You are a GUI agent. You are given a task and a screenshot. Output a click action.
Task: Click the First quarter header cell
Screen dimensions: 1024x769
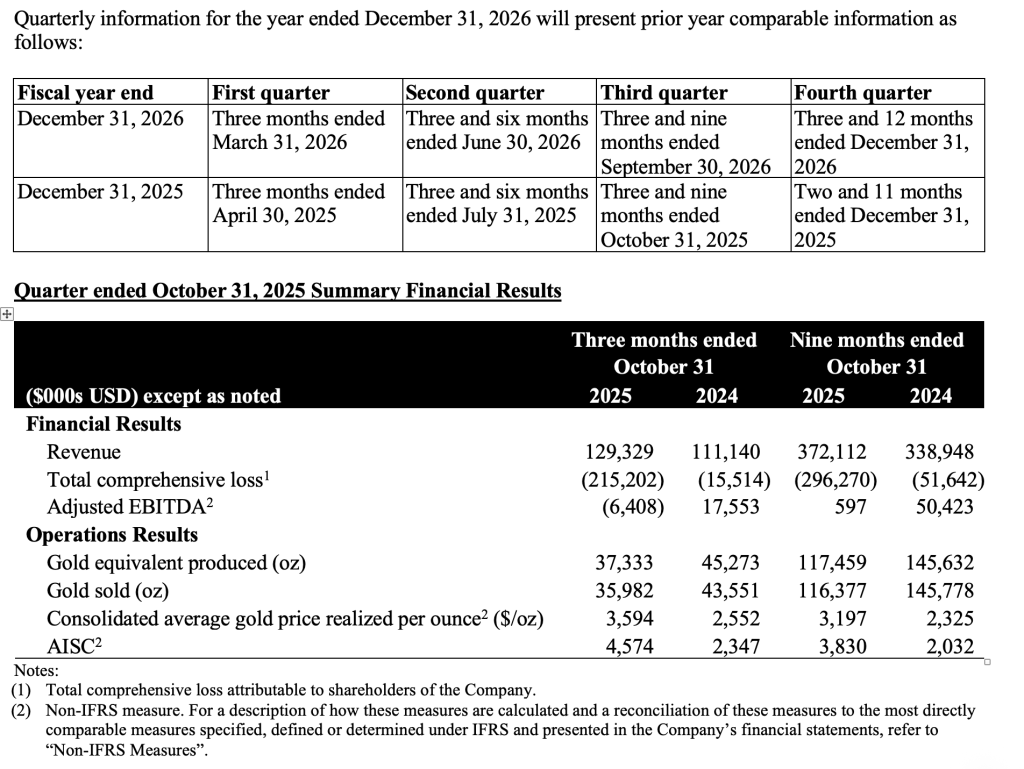tap(271, 93)
